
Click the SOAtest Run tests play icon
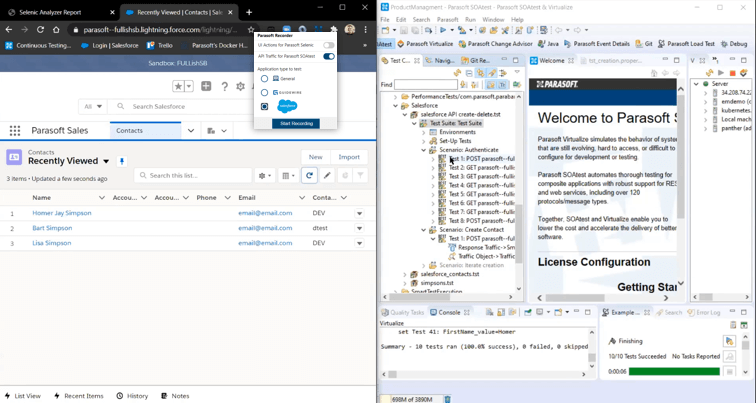click(x=443, y=30)
